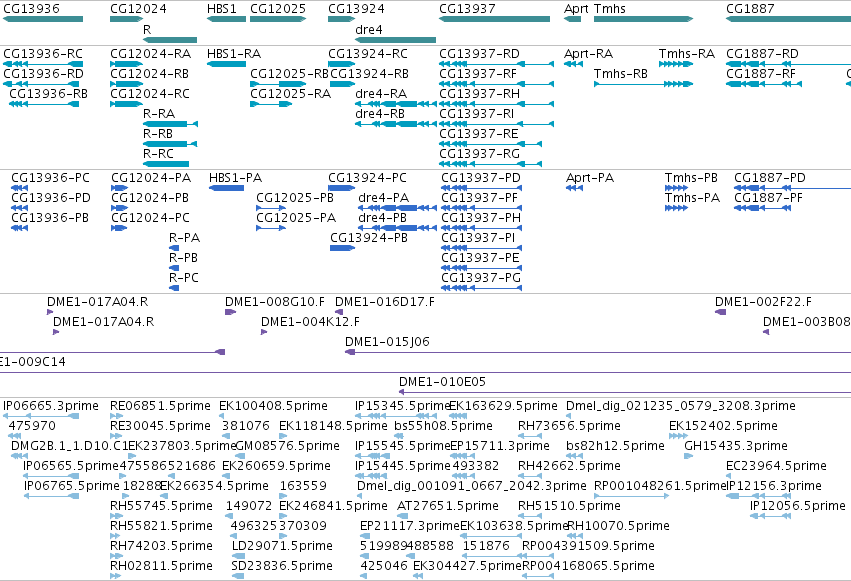Select EST EK100408.5prime

pos(221,416)
